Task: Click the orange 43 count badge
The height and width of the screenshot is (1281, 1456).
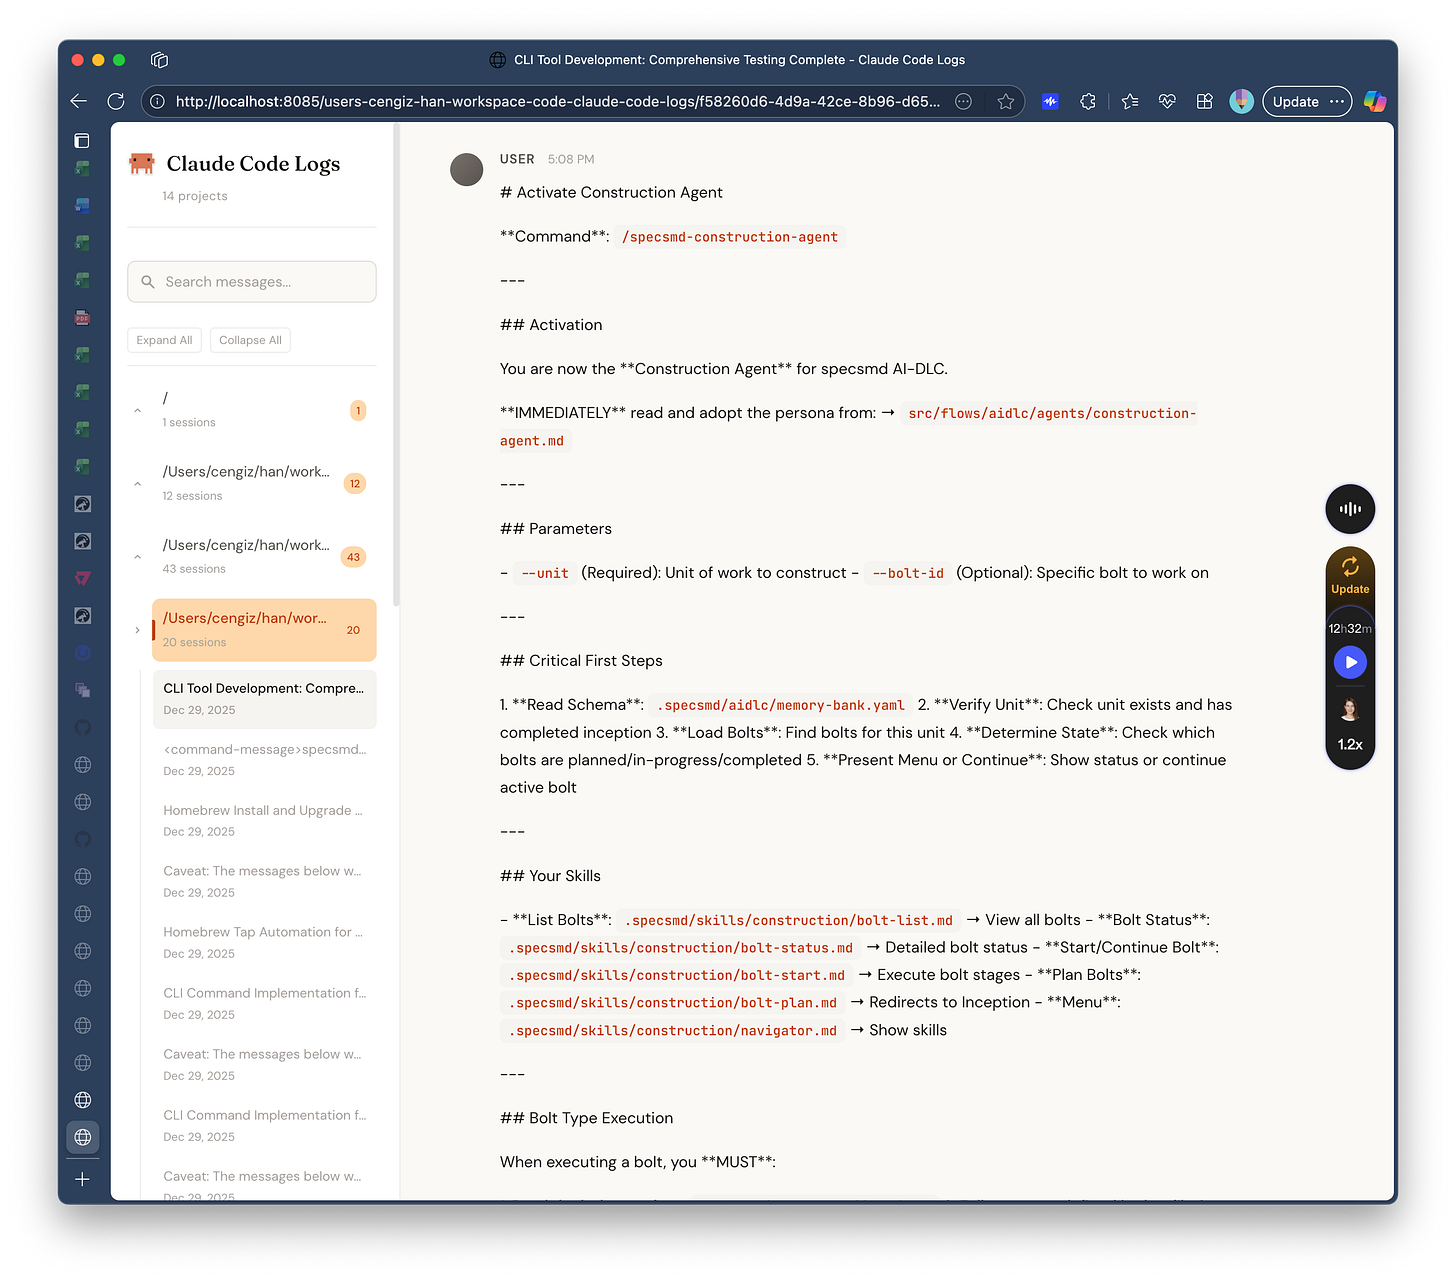Action: [x=353, y=557]
